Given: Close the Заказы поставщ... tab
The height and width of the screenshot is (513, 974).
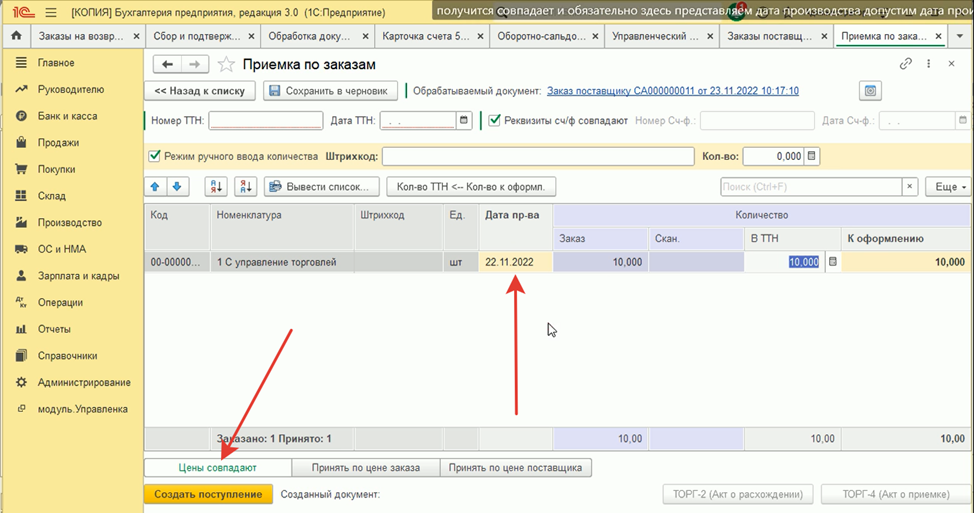Looking at the screenshot, I should [824, 36].
